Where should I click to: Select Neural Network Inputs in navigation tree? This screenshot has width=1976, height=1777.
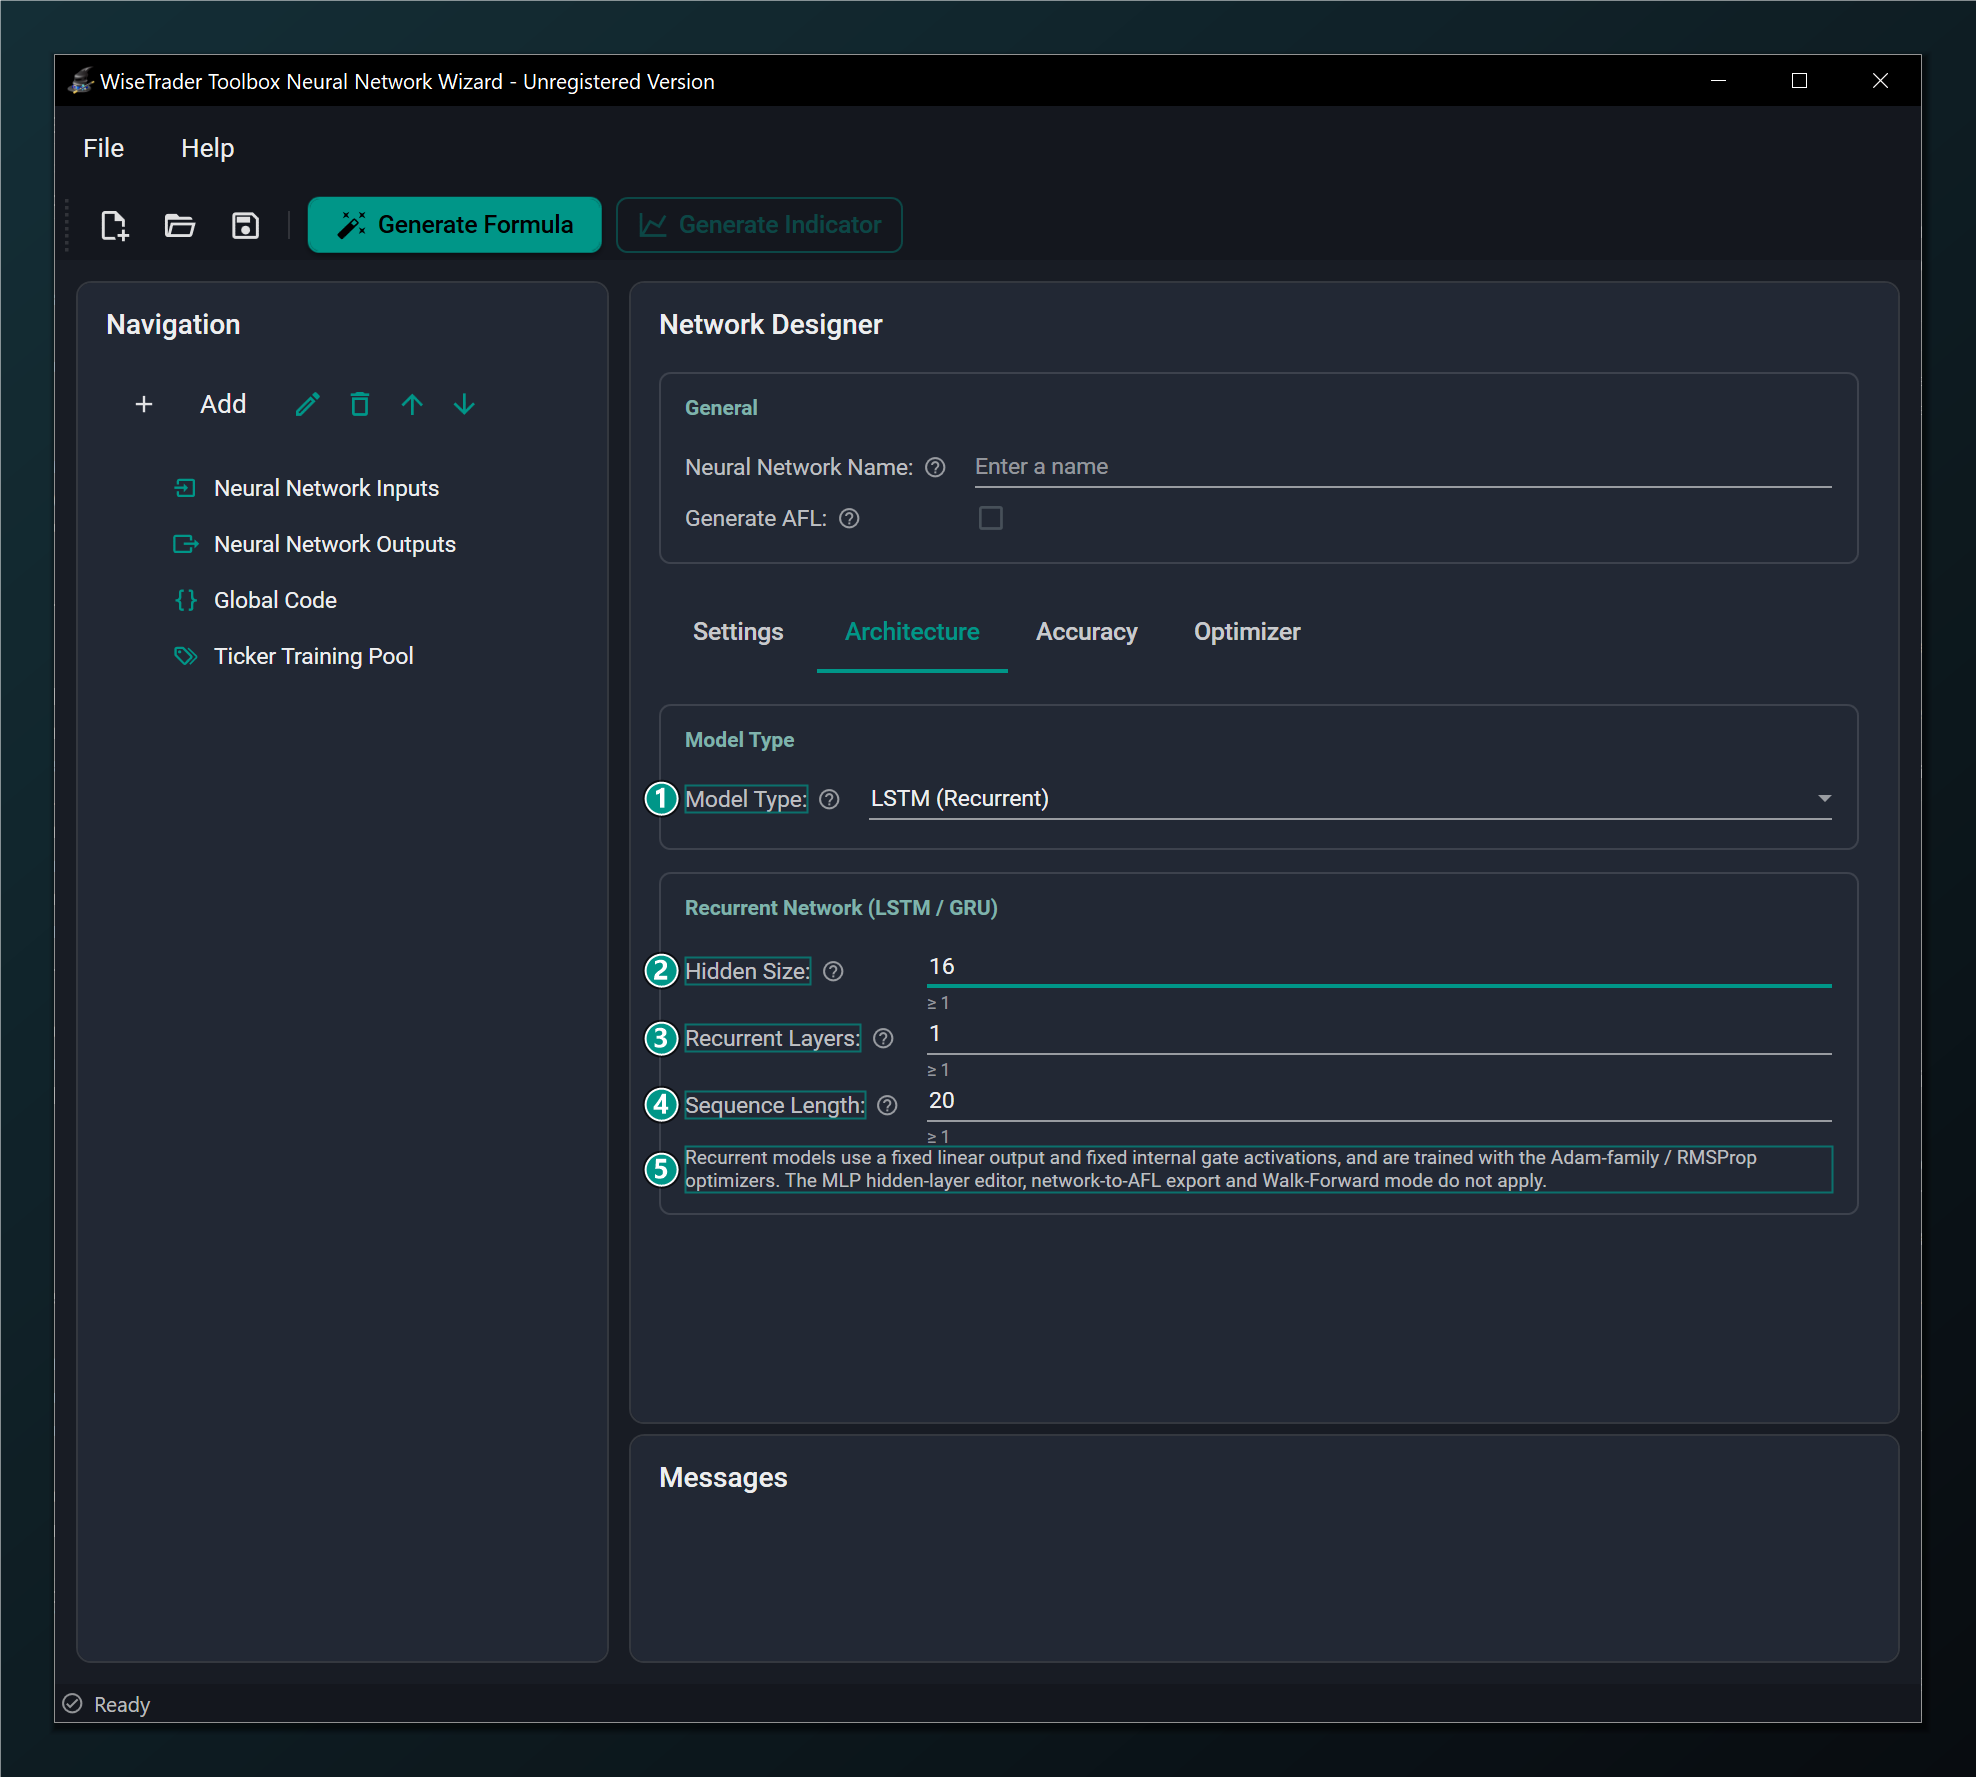326,488
